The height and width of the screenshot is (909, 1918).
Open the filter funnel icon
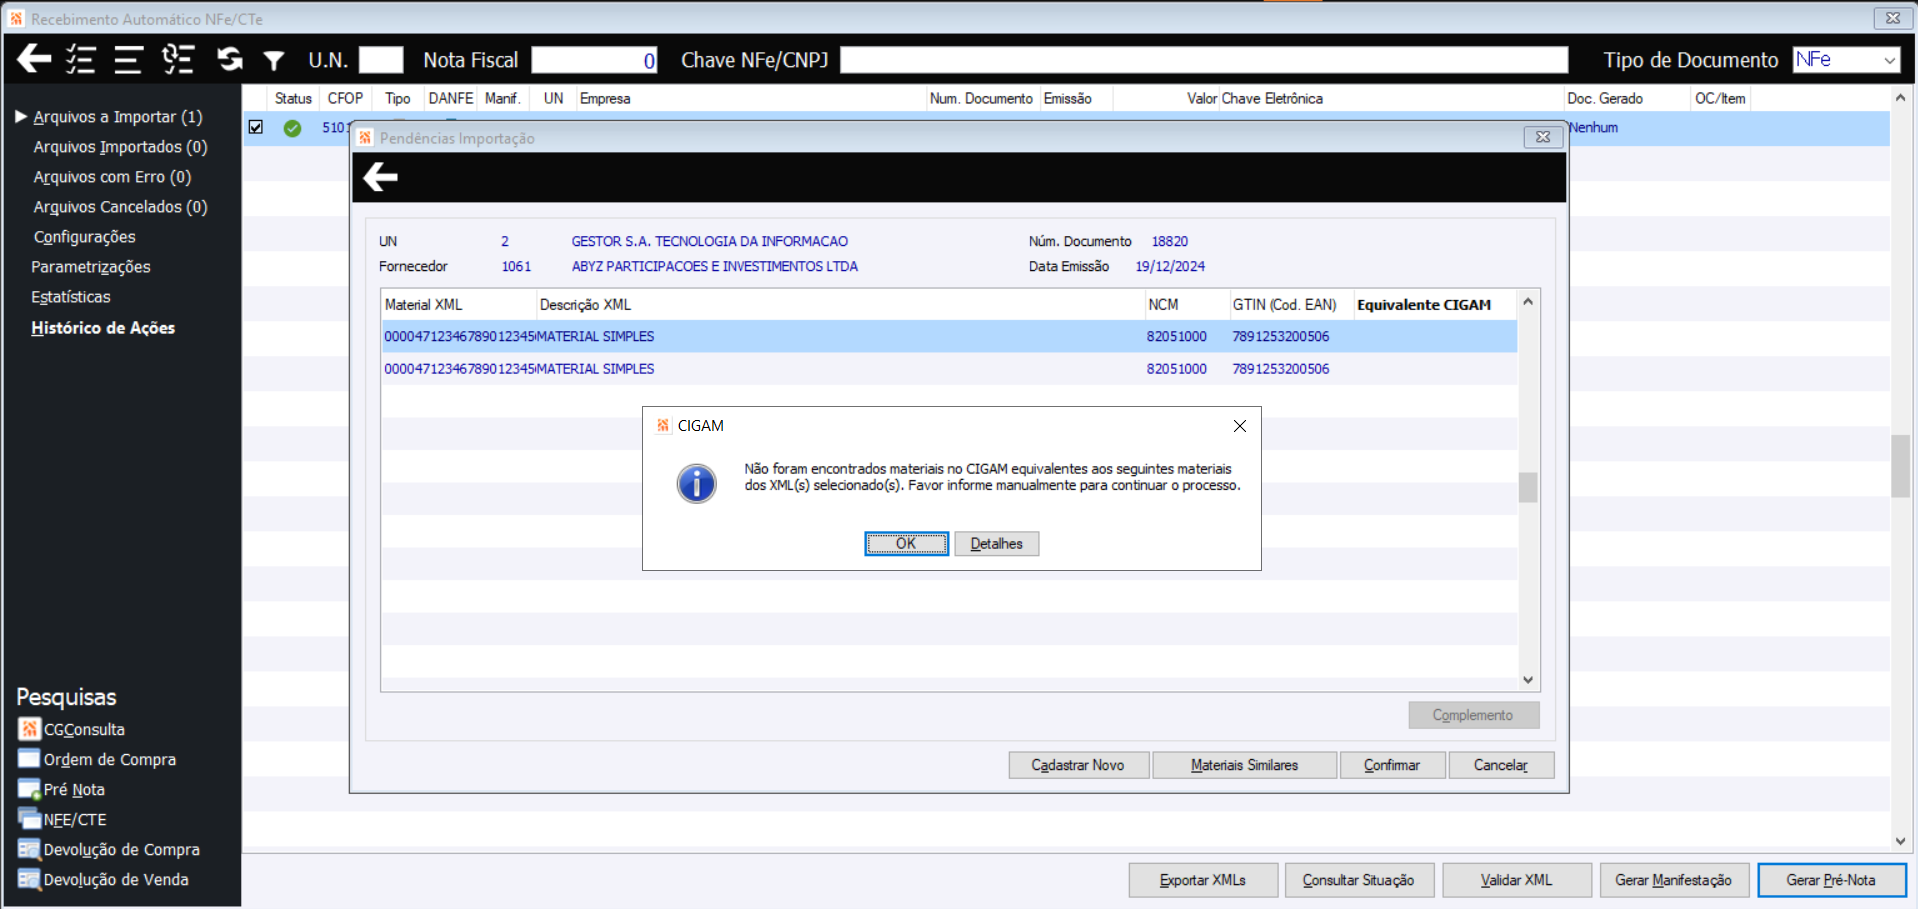pyautogui.click(x=273, y=61)
